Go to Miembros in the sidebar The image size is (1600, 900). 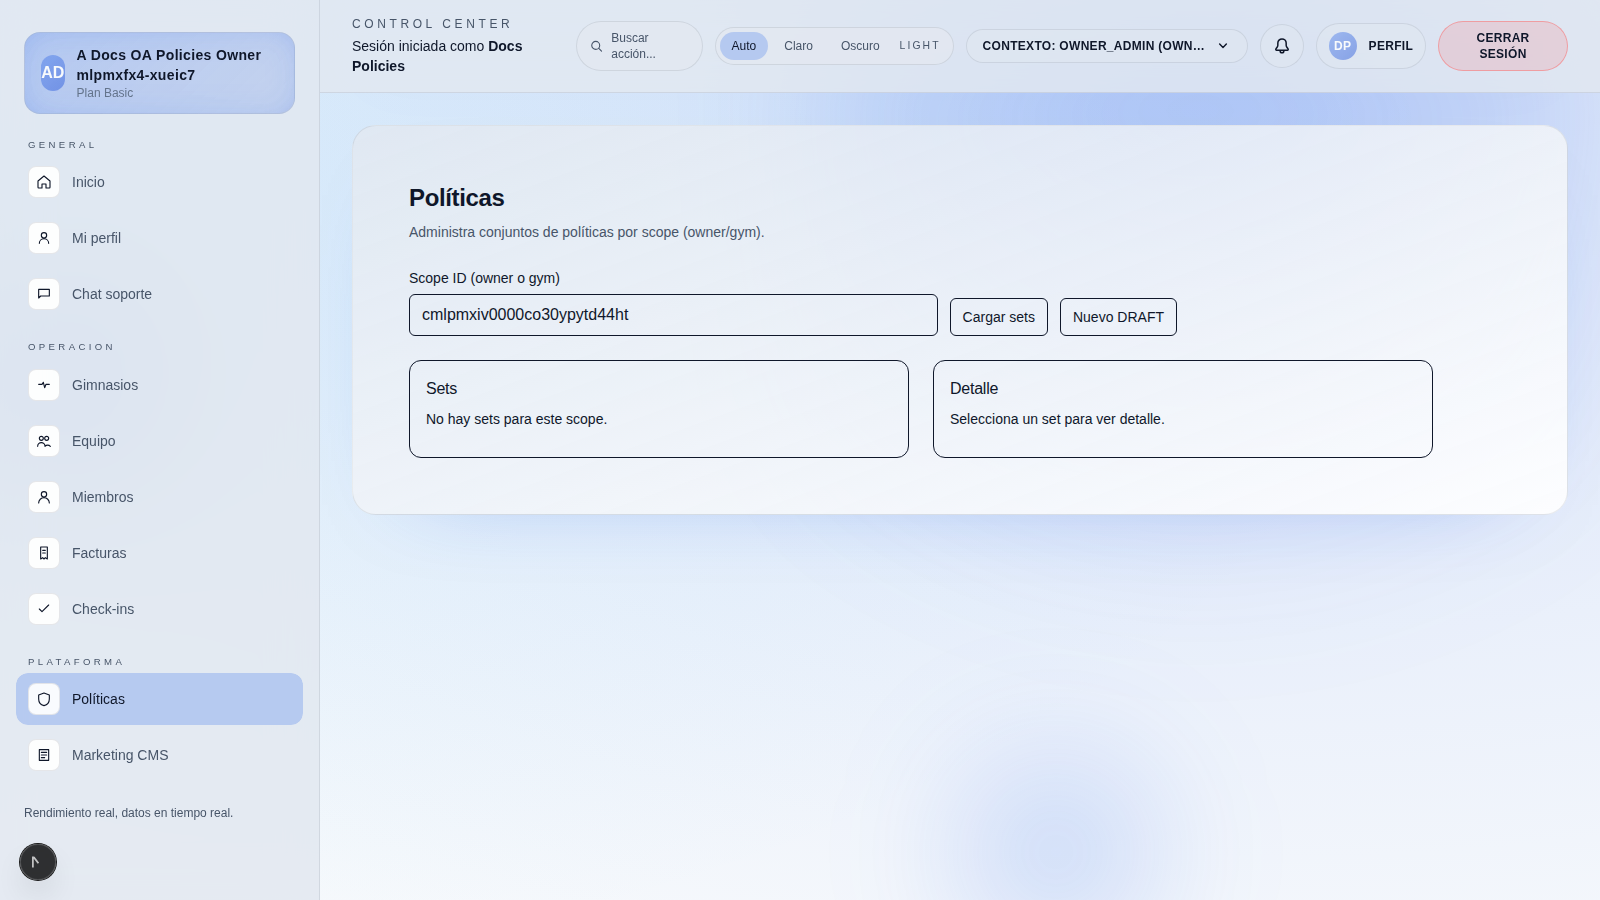click(x=102, y=497)
